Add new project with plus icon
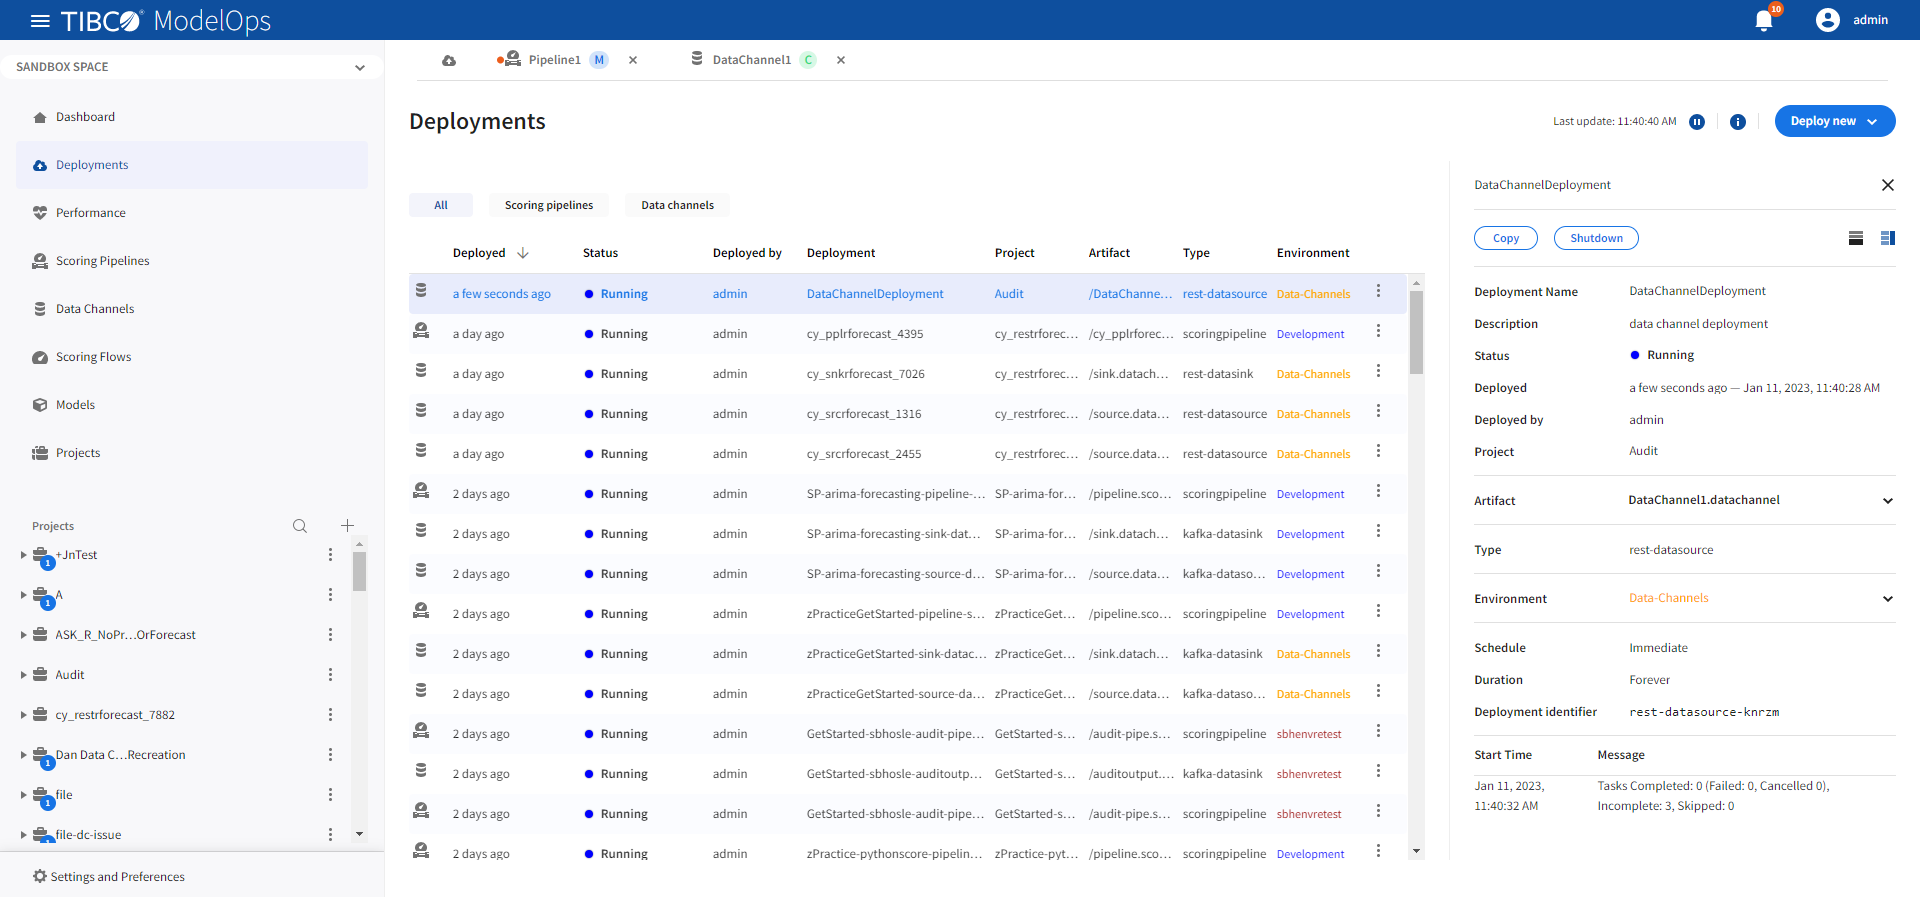1920x897 pixels. point(347,526)
